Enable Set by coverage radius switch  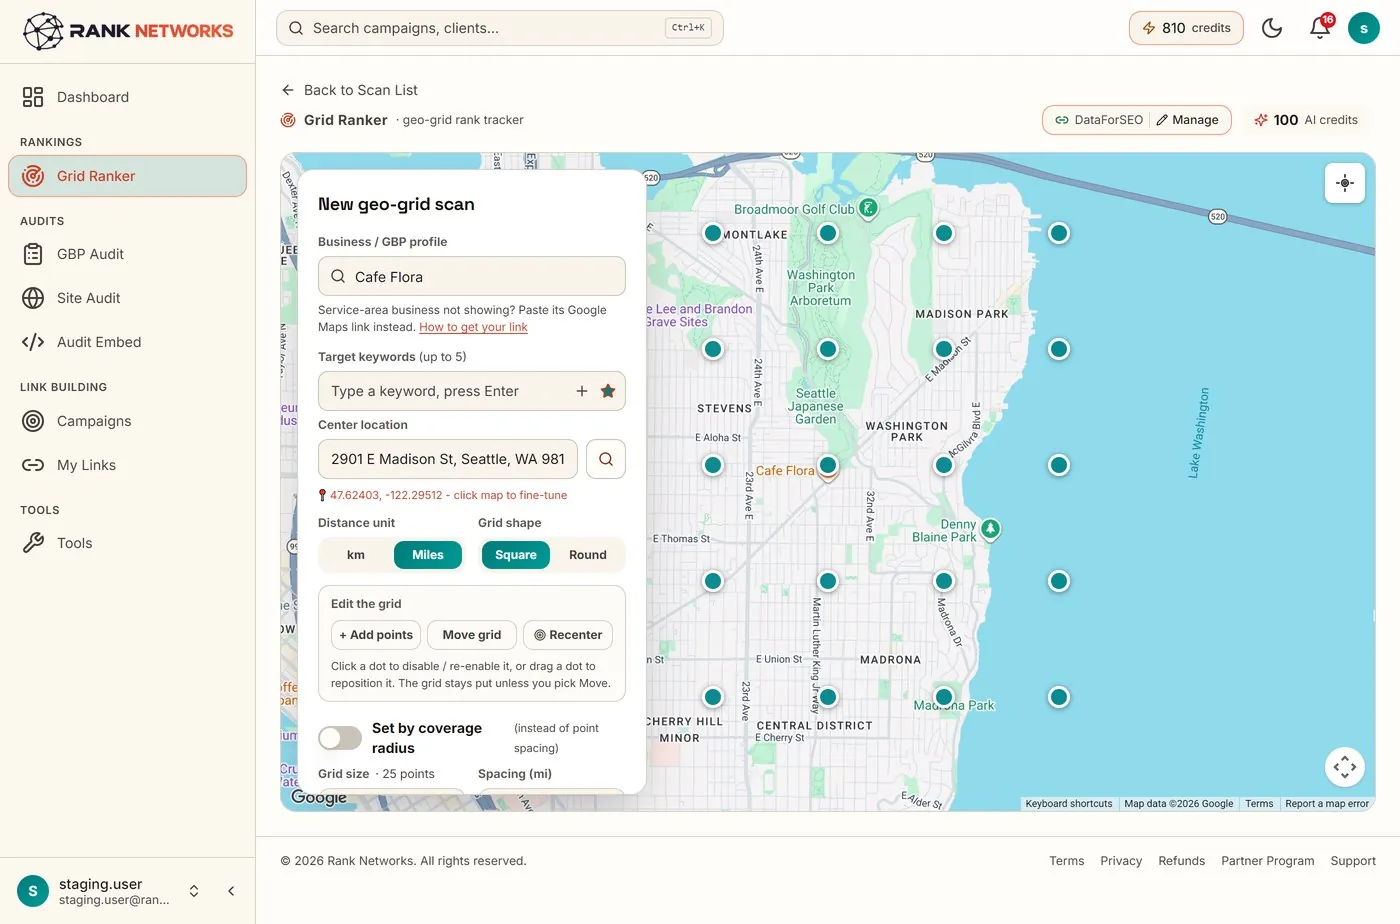click(x=340, y=738)
